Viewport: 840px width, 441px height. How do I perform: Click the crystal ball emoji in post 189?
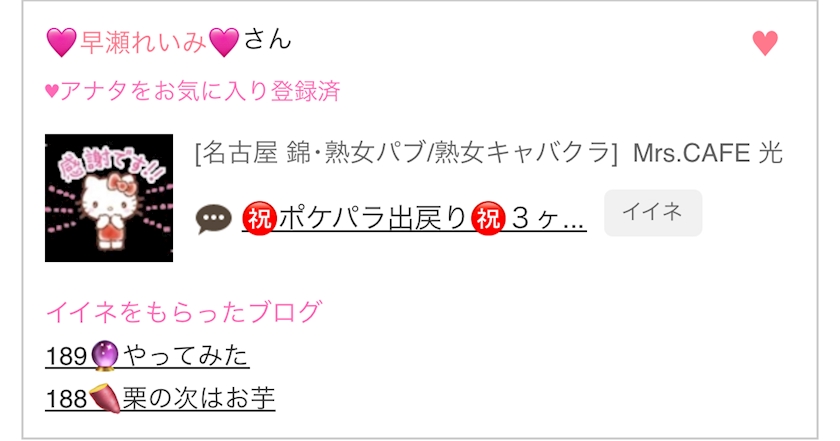104,355
